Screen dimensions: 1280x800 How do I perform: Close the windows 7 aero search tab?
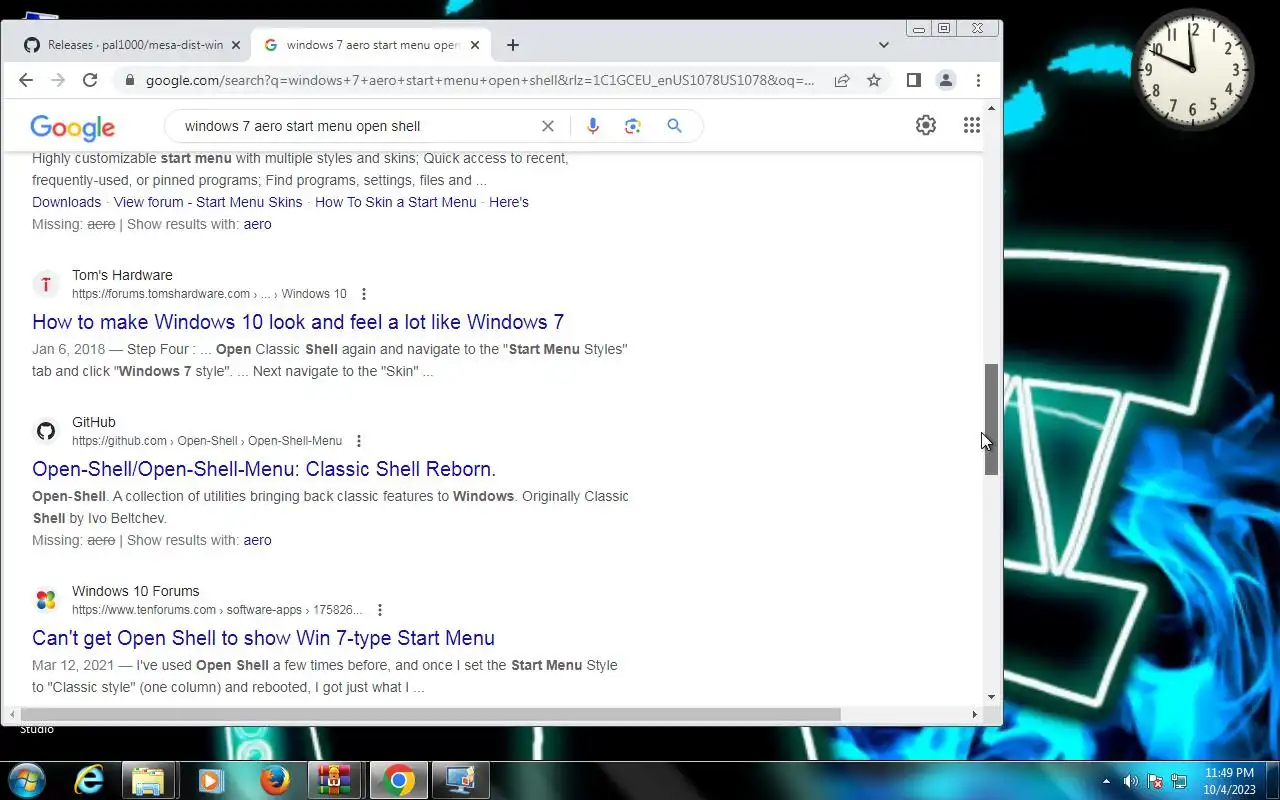tap(475, 45)
